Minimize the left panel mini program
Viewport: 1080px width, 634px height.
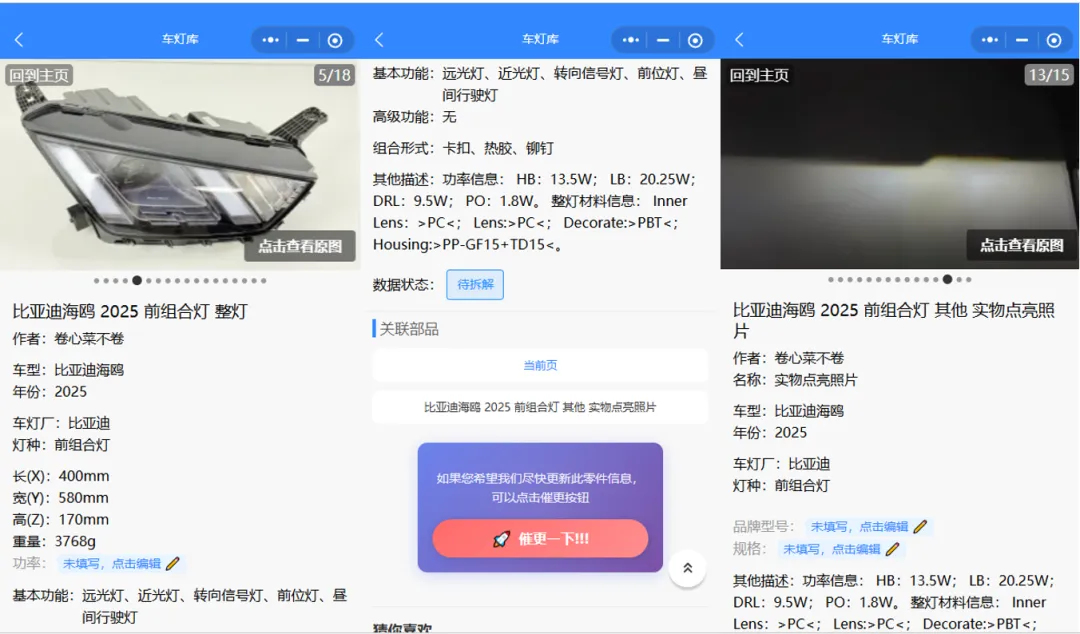(x=302, y=40)
